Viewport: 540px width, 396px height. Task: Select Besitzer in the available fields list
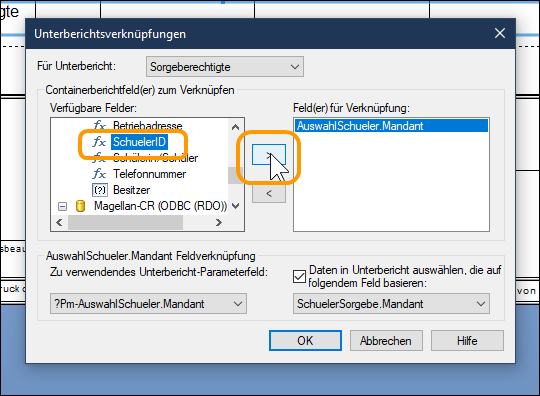131,190
